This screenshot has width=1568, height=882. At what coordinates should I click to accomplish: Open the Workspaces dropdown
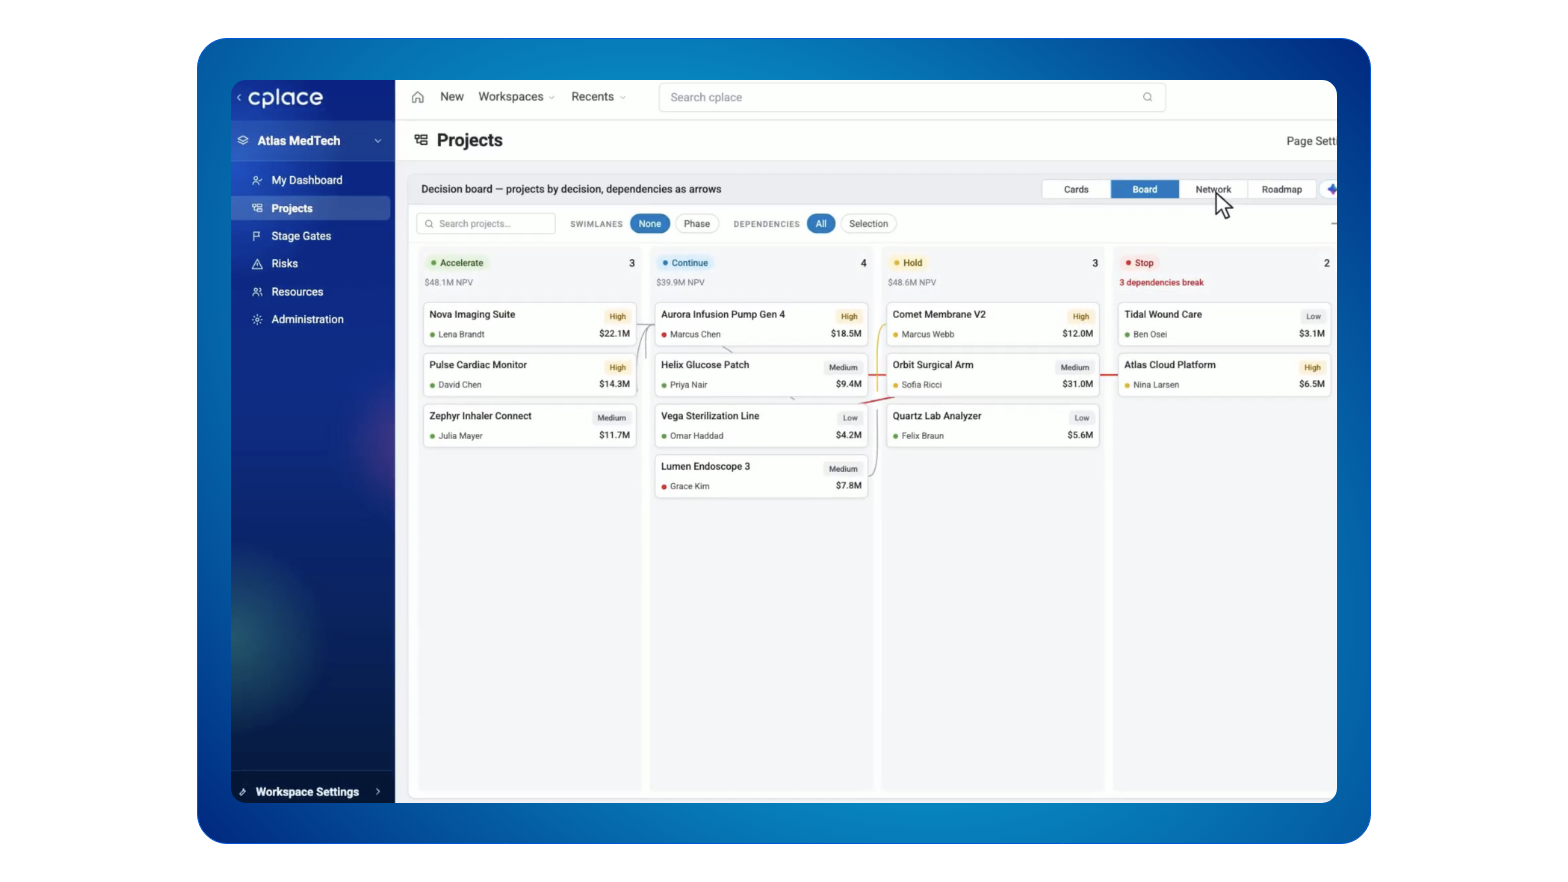pyautogui.click(x=516, y=97)
